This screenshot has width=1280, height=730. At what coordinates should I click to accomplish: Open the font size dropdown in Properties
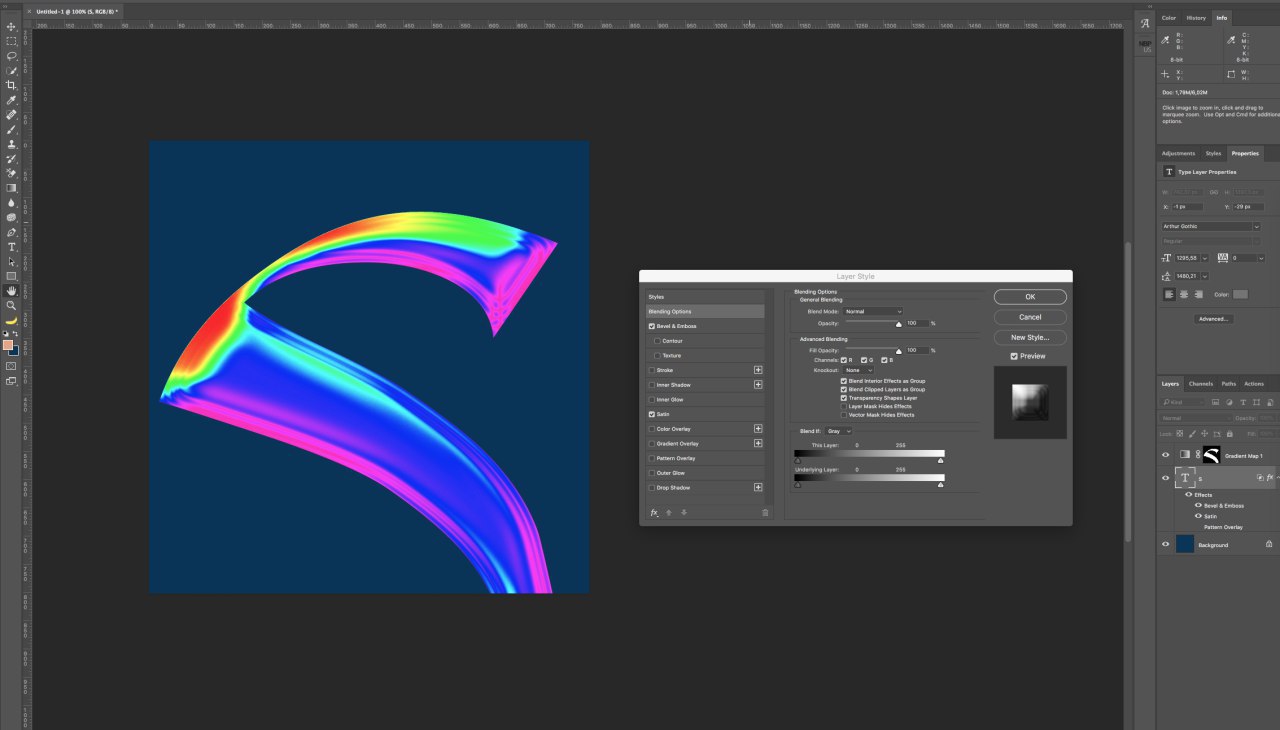[x=1205, y=258]
